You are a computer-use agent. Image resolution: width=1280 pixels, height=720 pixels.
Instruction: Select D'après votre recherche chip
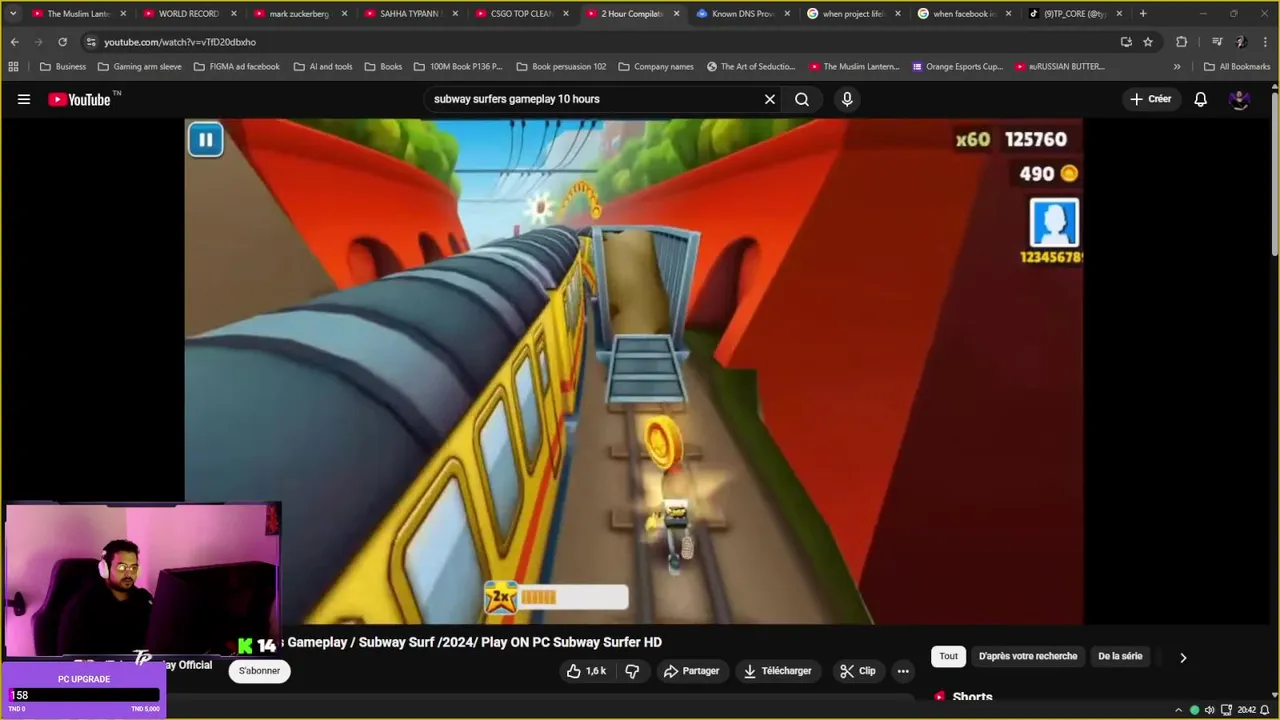pyautogui.click(x=1028, y=656)
